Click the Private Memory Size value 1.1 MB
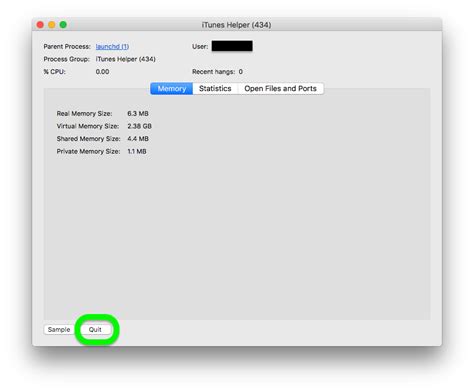 click(137, 151)
